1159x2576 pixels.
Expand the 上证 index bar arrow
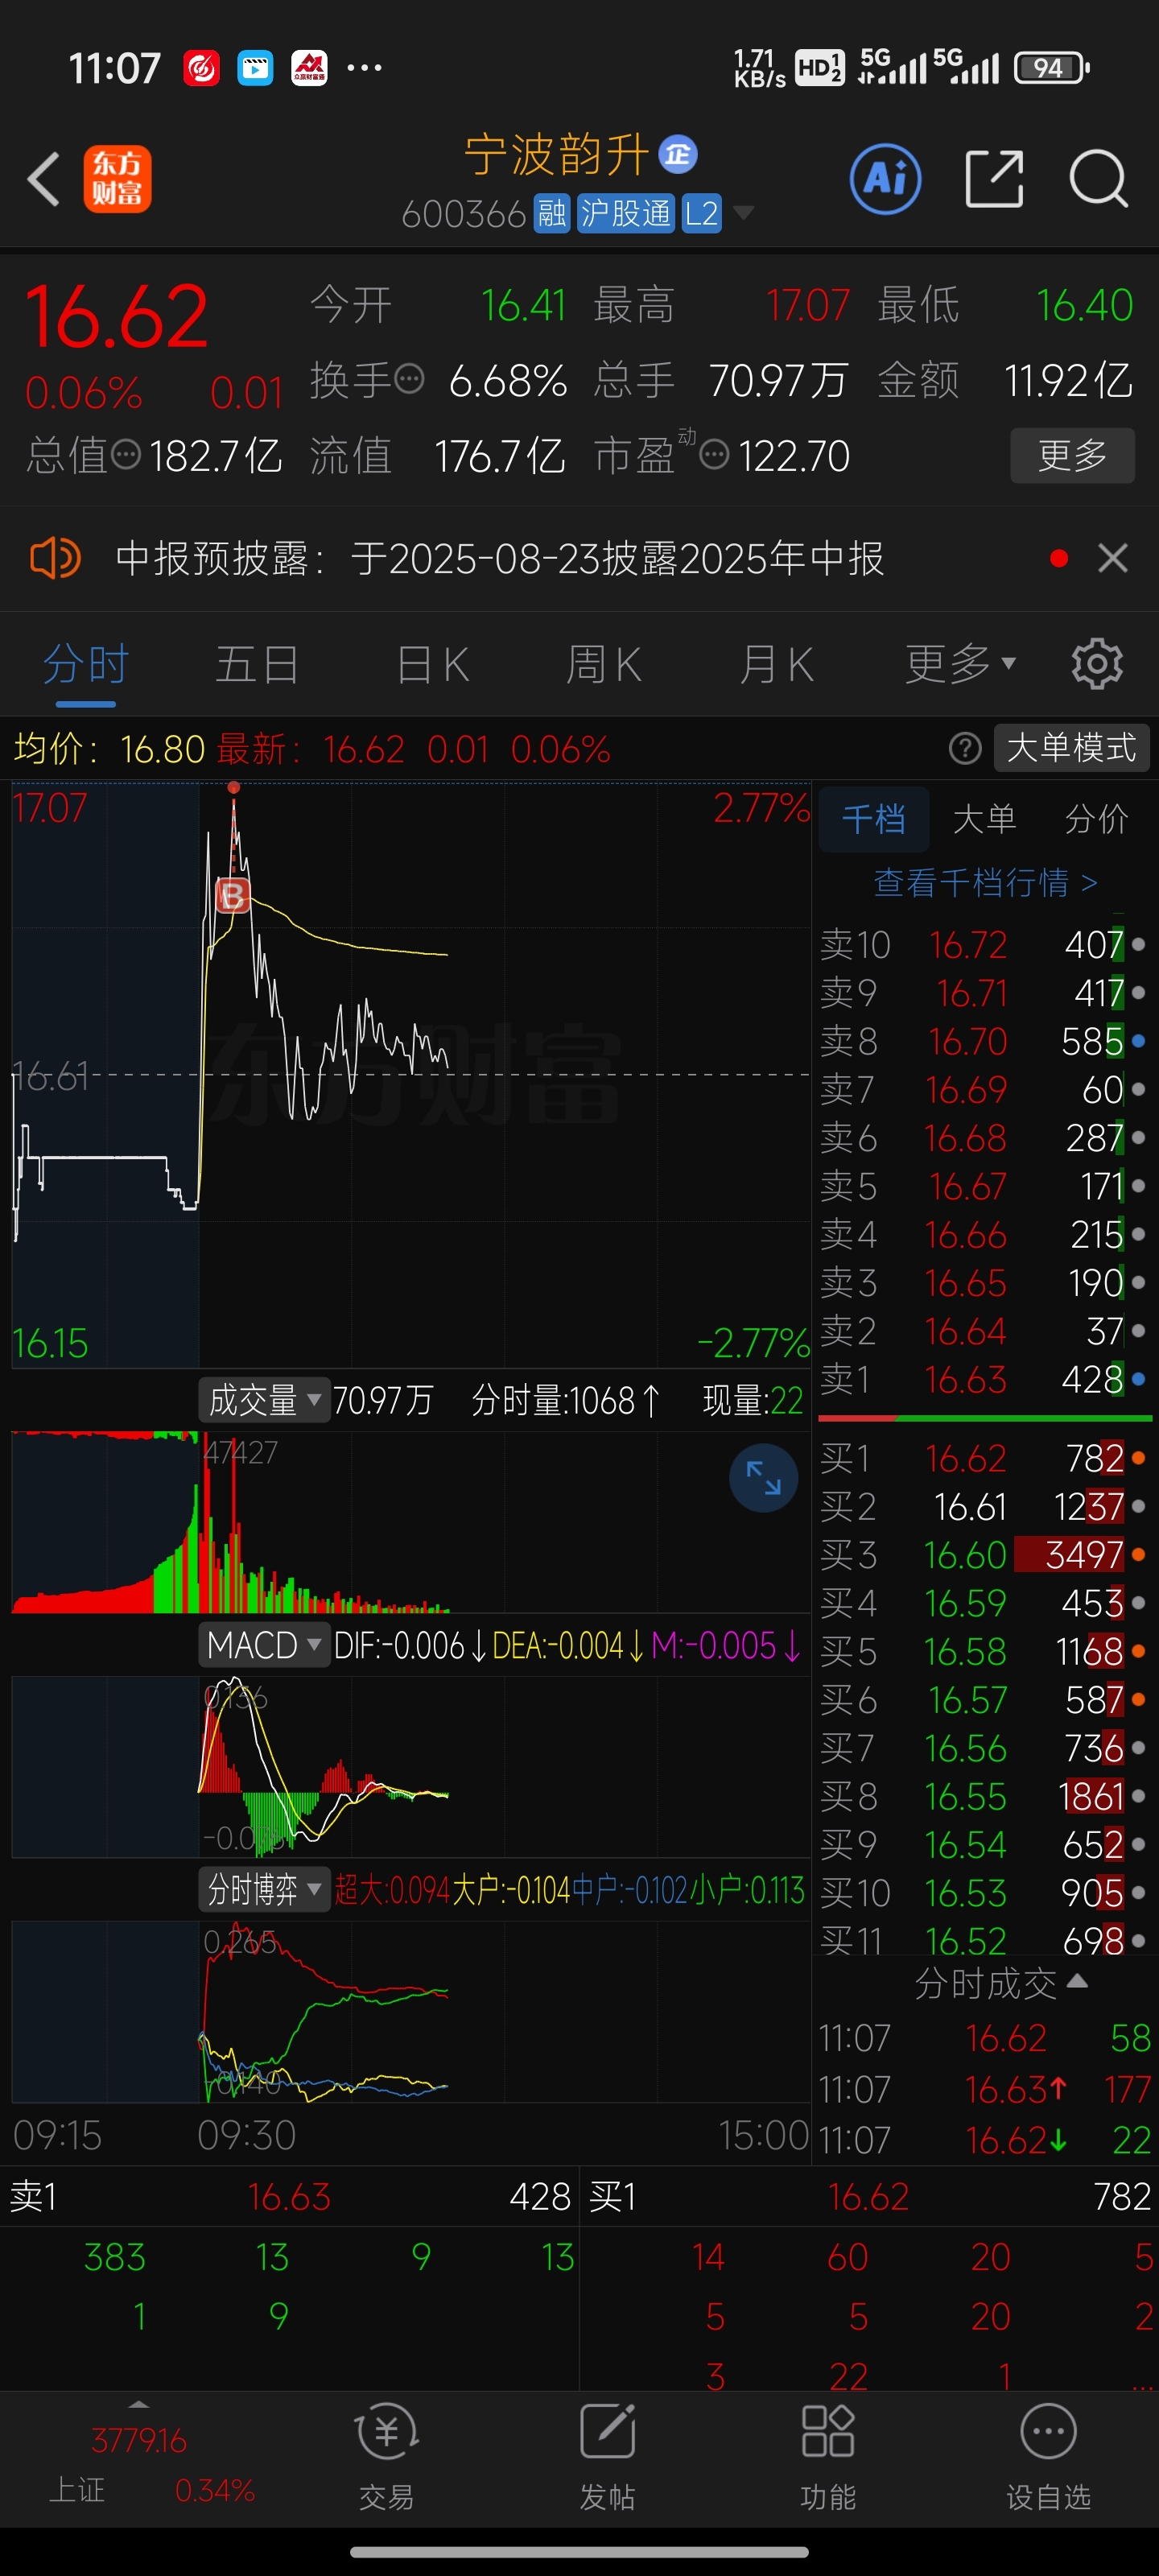(139, 2404)
